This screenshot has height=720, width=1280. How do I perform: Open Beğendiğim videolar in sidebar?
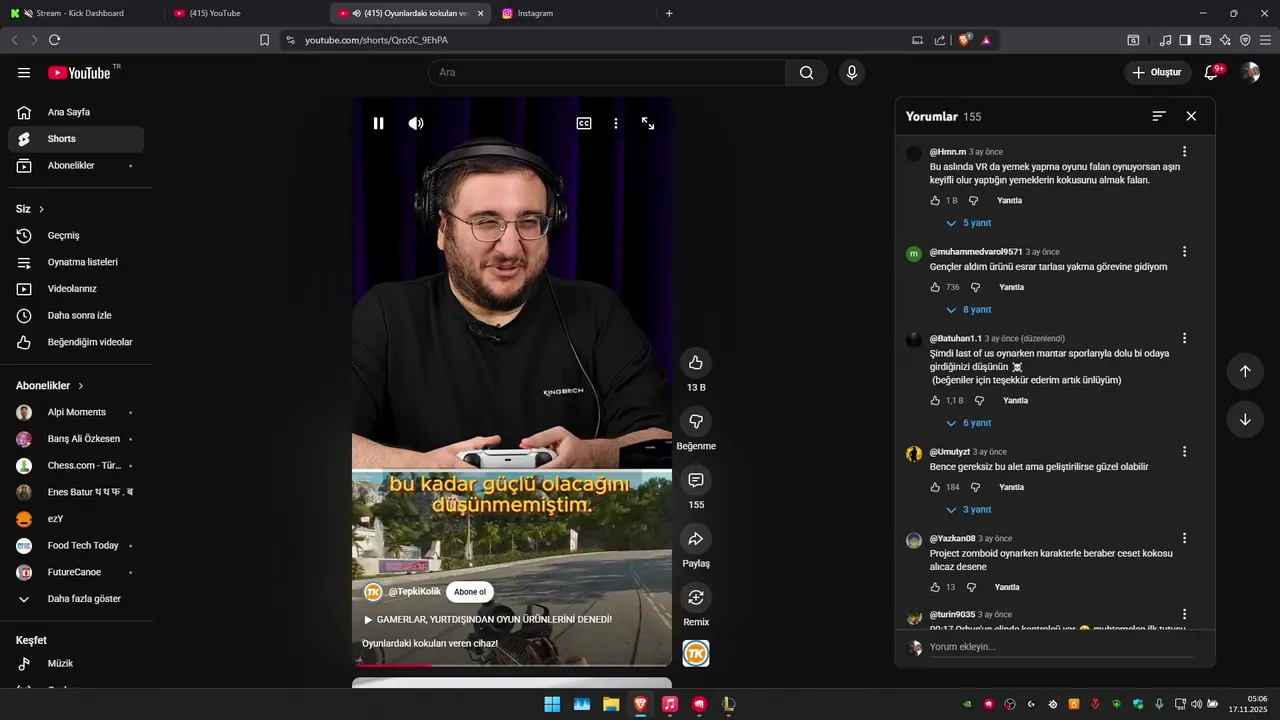tap(76, 342)
